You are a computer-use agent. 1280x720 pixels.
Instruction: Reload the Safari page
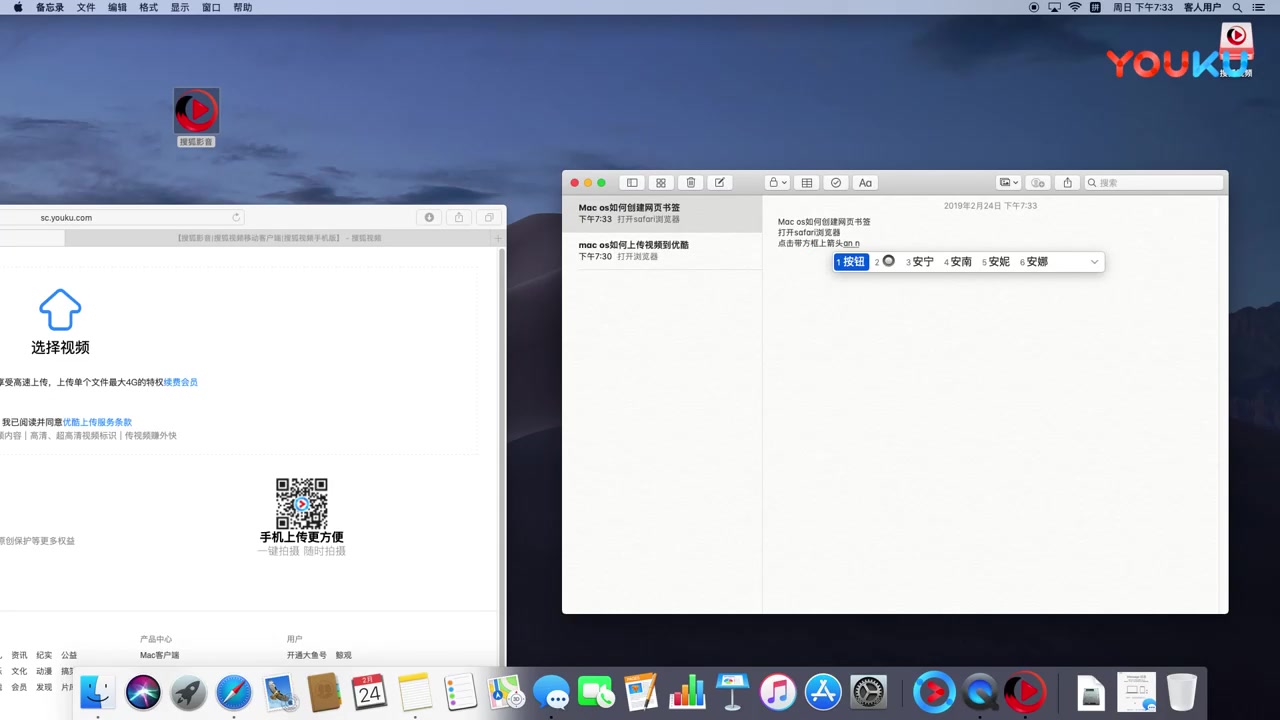click(x=236, y=217)
